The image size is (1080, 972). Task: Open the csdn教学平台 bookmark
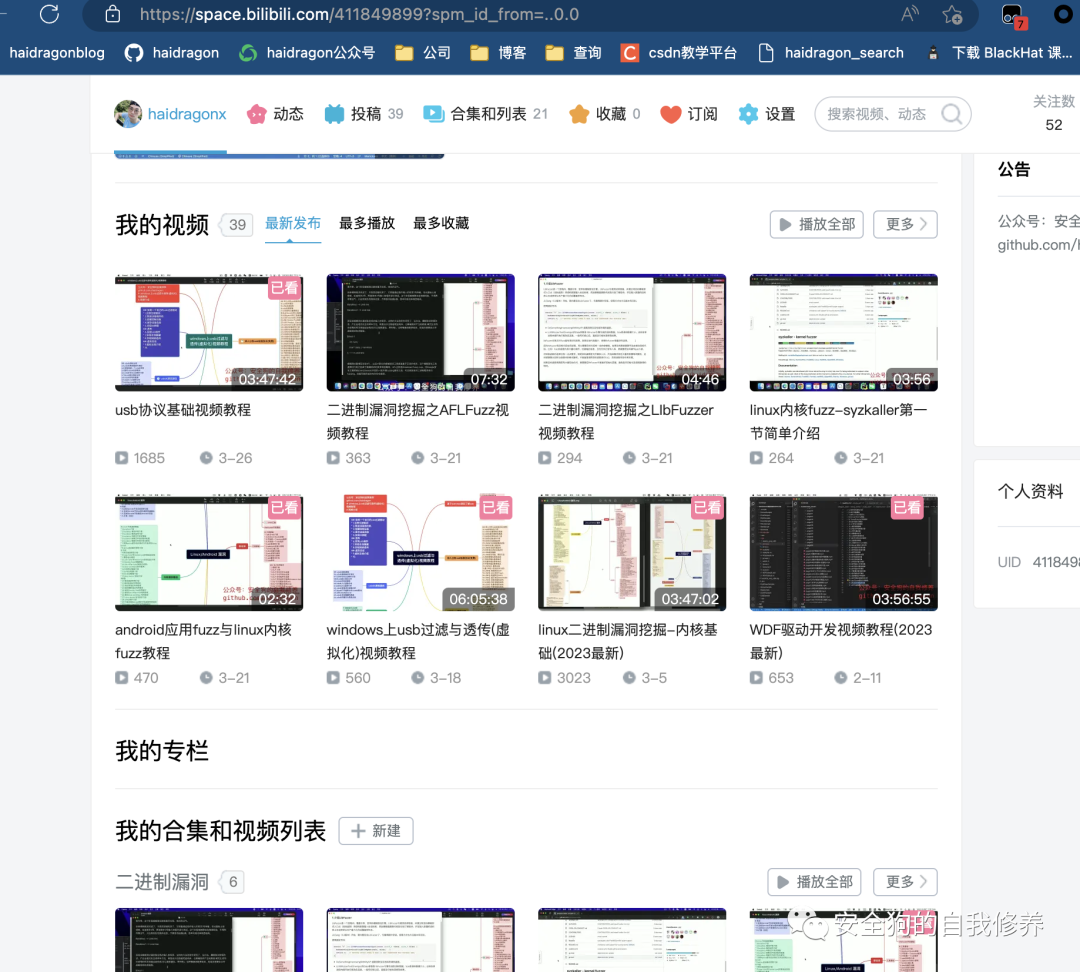pyautogui.click(x=678, y=53)
